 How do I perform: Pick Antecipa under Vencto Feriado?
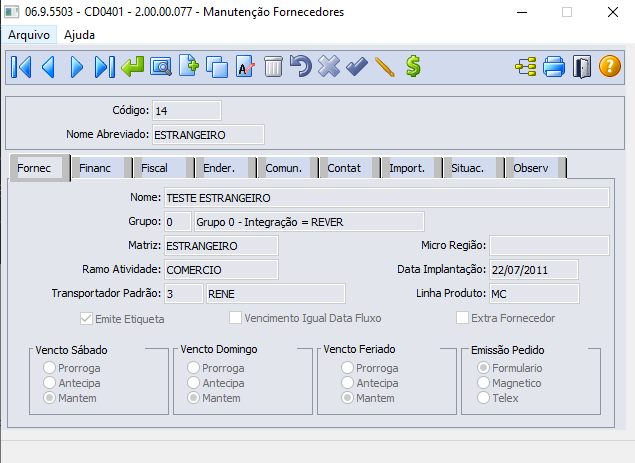(x=347, y=382)
